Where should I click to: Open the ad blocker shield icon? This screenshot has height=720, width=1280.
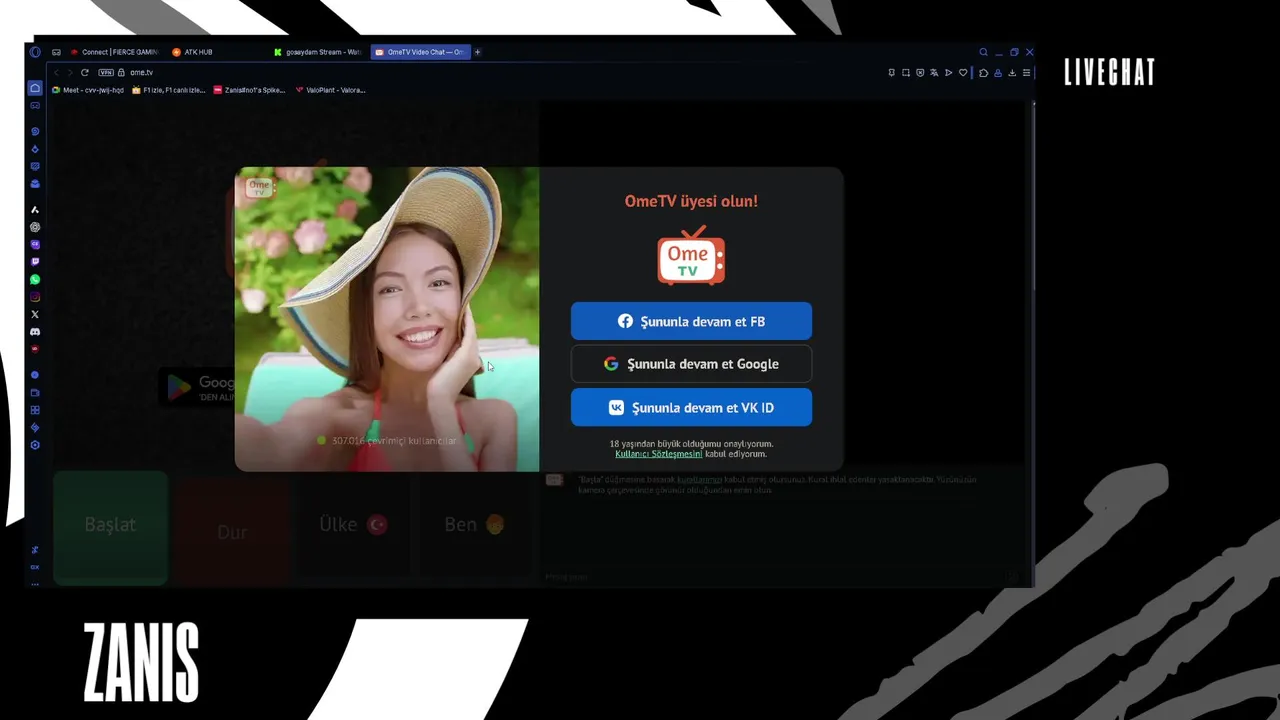click(x=920, y=72)
